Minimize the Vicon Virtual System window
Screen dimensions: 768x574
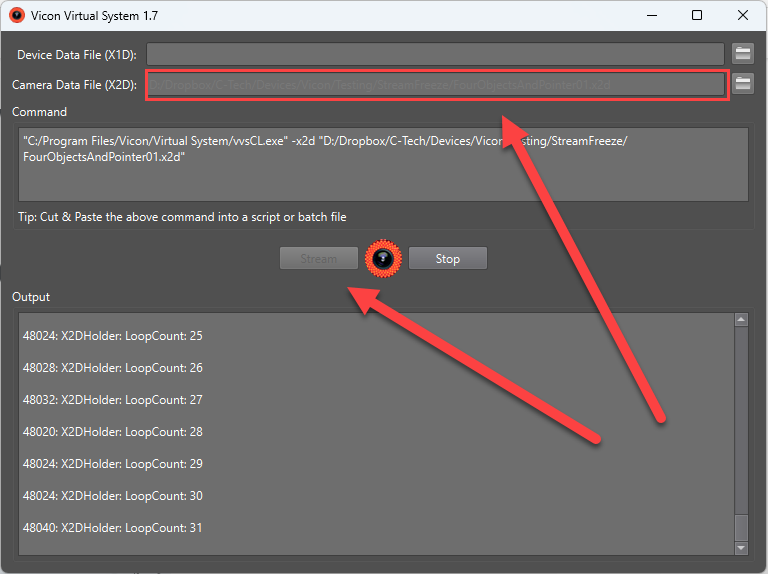(x=651, y=16)
